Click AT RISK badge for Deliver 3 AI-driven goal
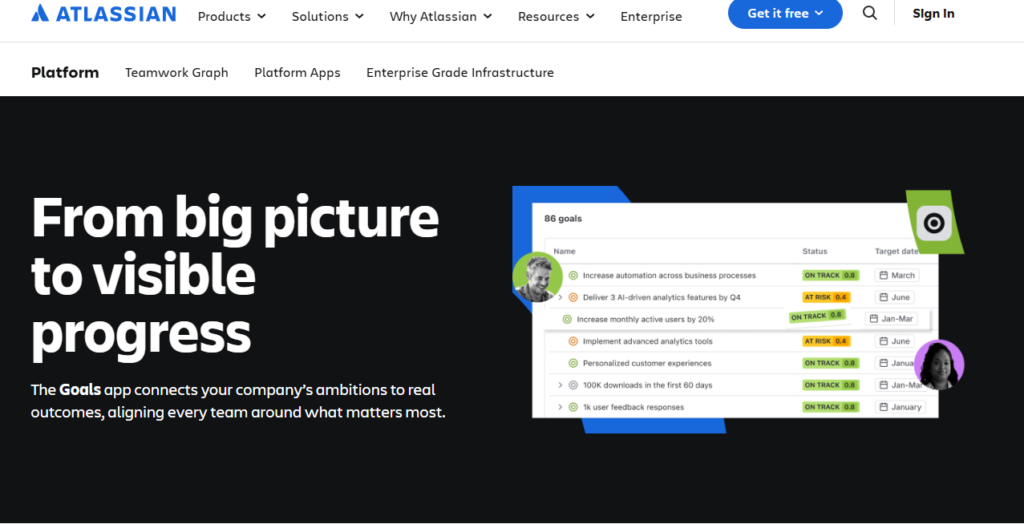Screen dimensions: 1024x524 pyautogui.click(x=826, y=297)
